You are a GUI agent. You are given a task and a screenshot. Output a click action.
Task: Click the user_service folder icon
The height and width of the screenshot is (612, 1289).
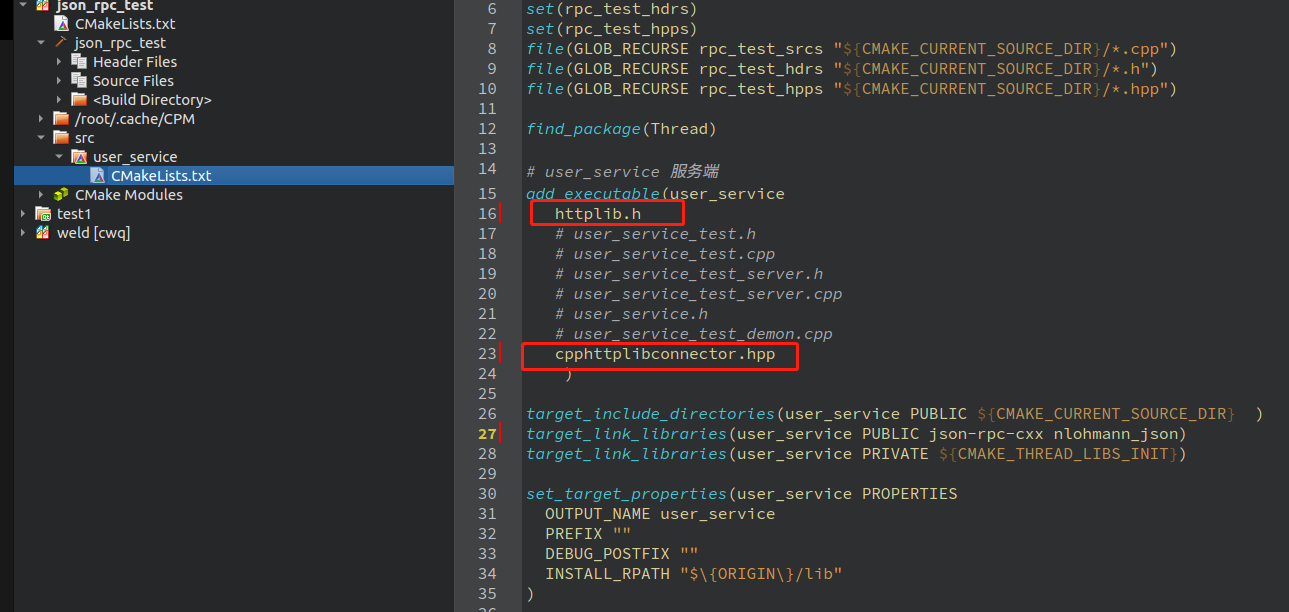click(79, 156)
